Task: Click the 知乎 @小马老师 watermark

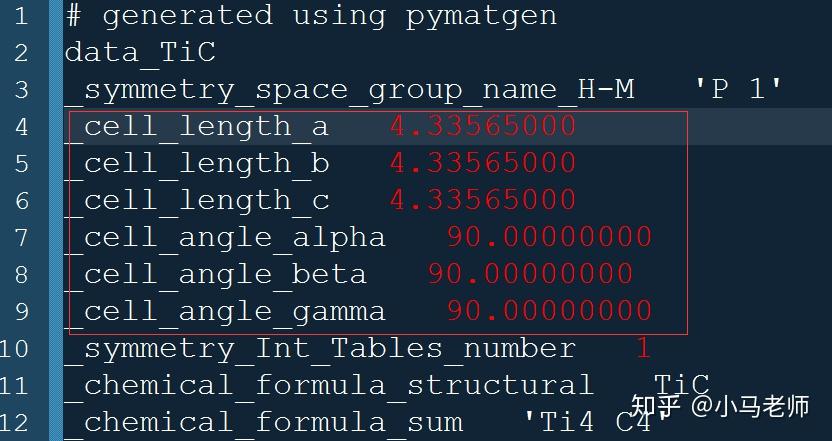Action: click(x=719, y=406)
